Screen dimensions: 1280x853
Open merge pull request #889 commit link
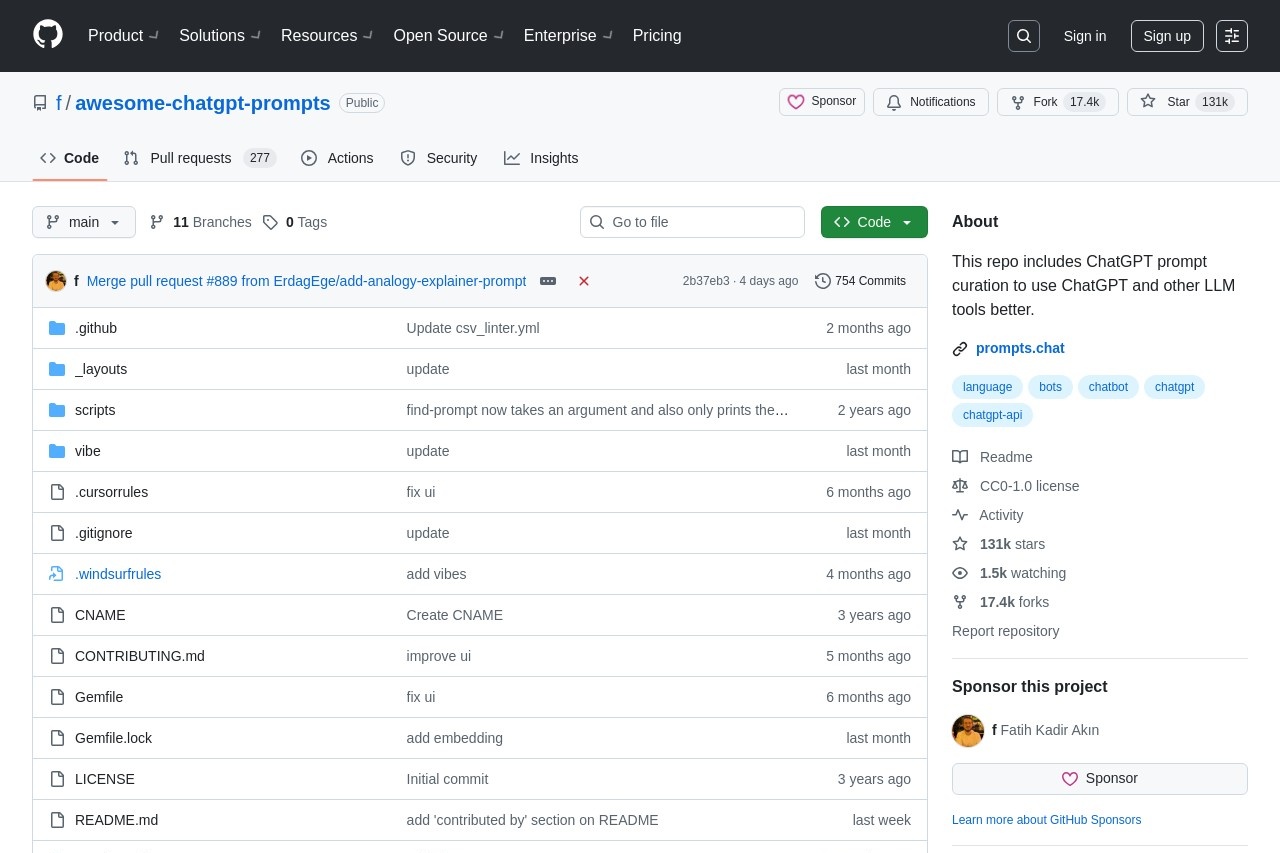pyautogui.click(x=306, y=281)
